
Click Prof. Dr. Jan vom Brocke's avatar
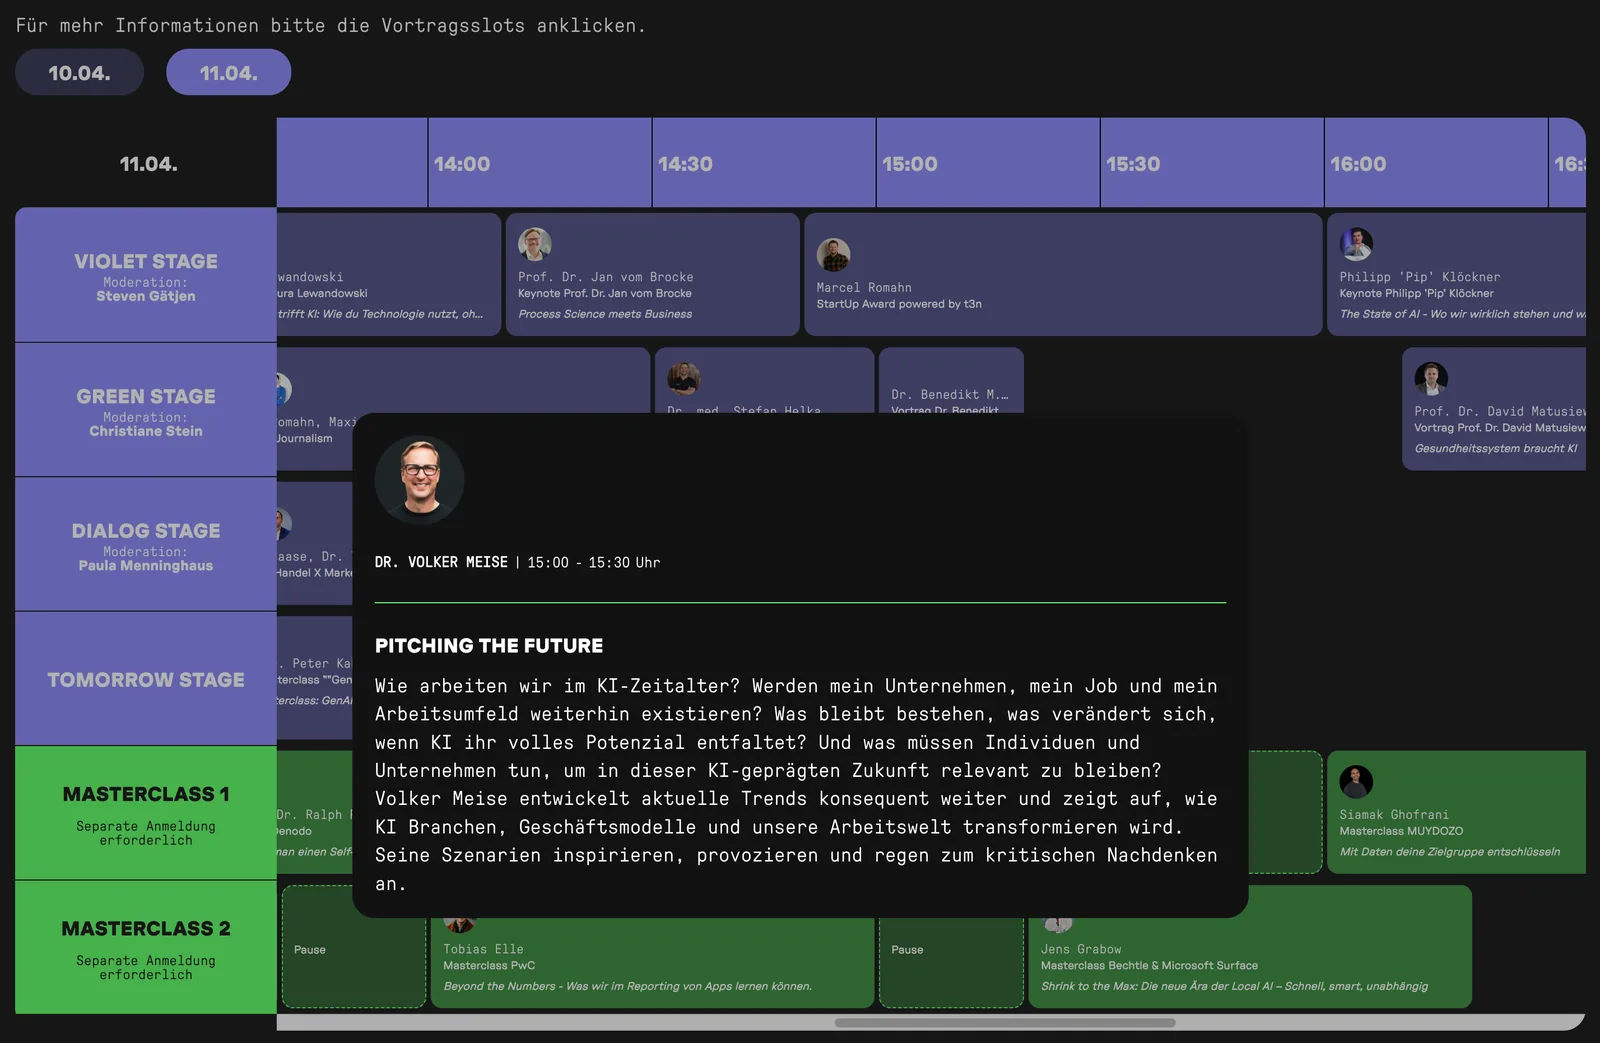pos(535,244)
